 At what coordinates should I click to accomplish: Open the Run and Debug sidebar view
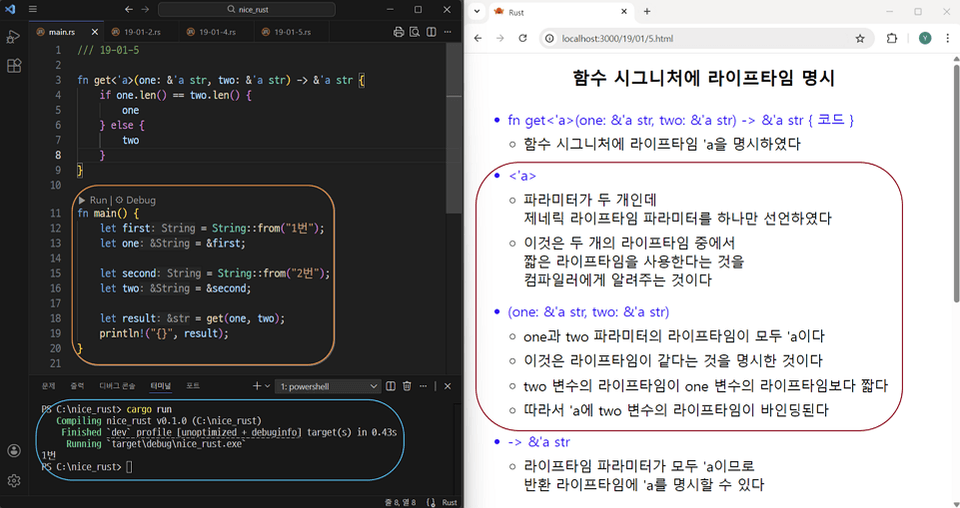click(14, 37)
